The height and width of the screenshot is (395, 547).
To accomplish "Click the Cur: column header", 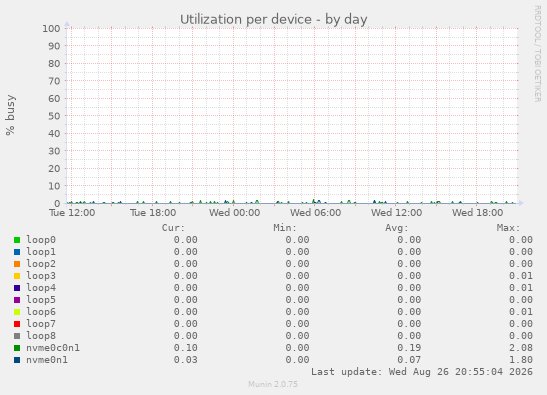I will click(x=173, y=228).
